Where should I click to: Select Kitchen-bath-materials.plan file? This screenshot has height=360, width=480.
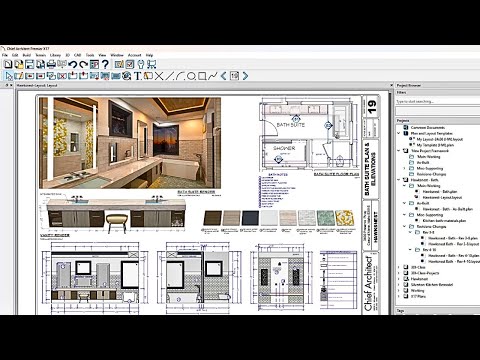pos(444,221)
